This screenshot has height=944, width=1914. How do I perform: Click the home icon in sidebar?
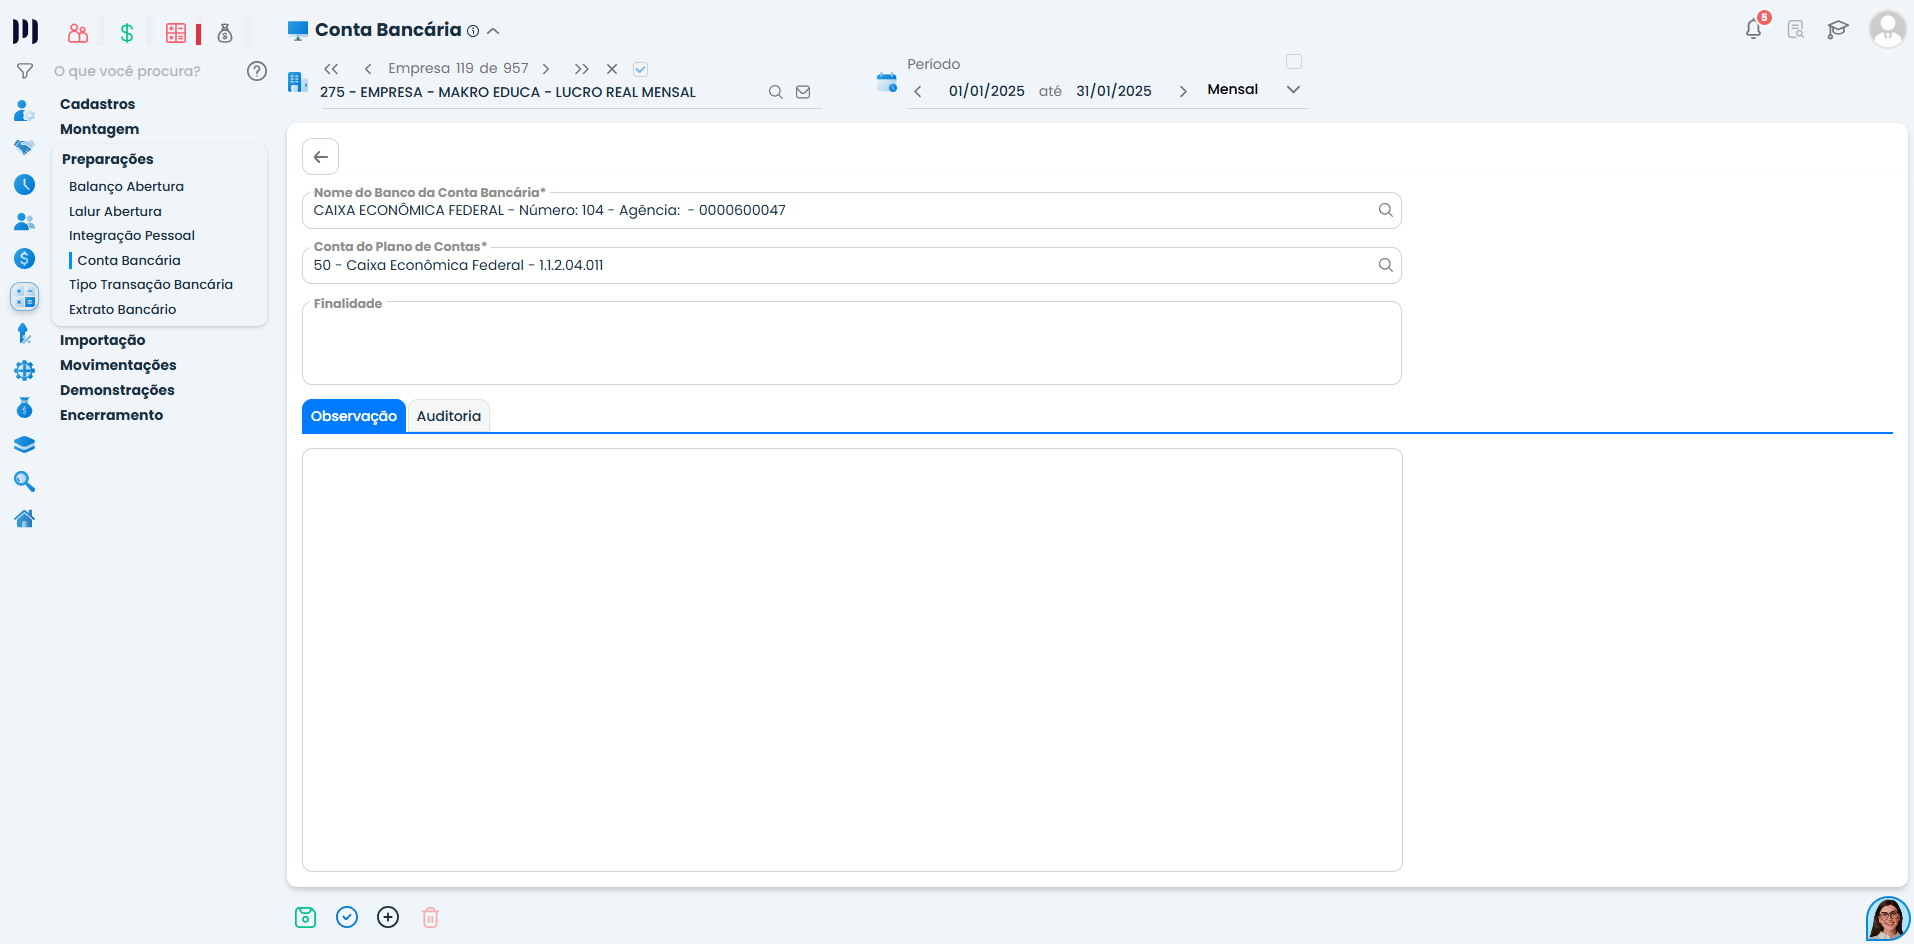click(25, 518)
